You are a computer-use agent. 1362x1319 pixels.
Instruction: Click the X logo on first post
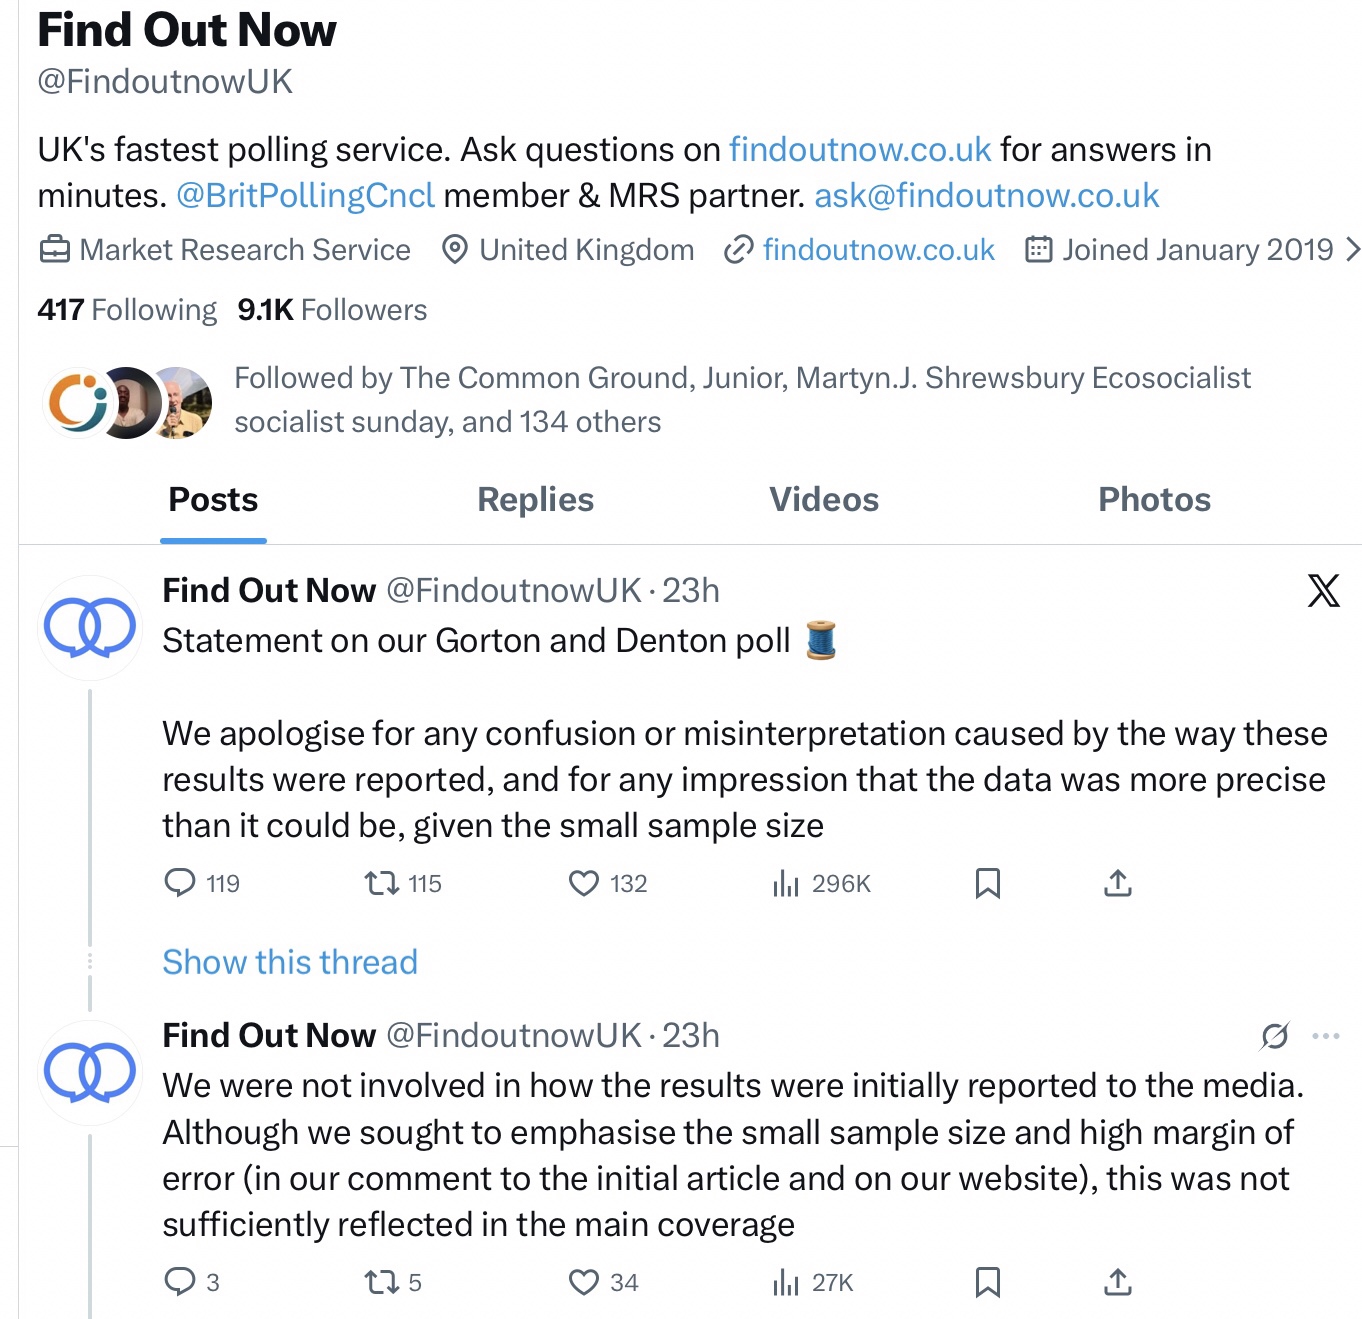1323,591
